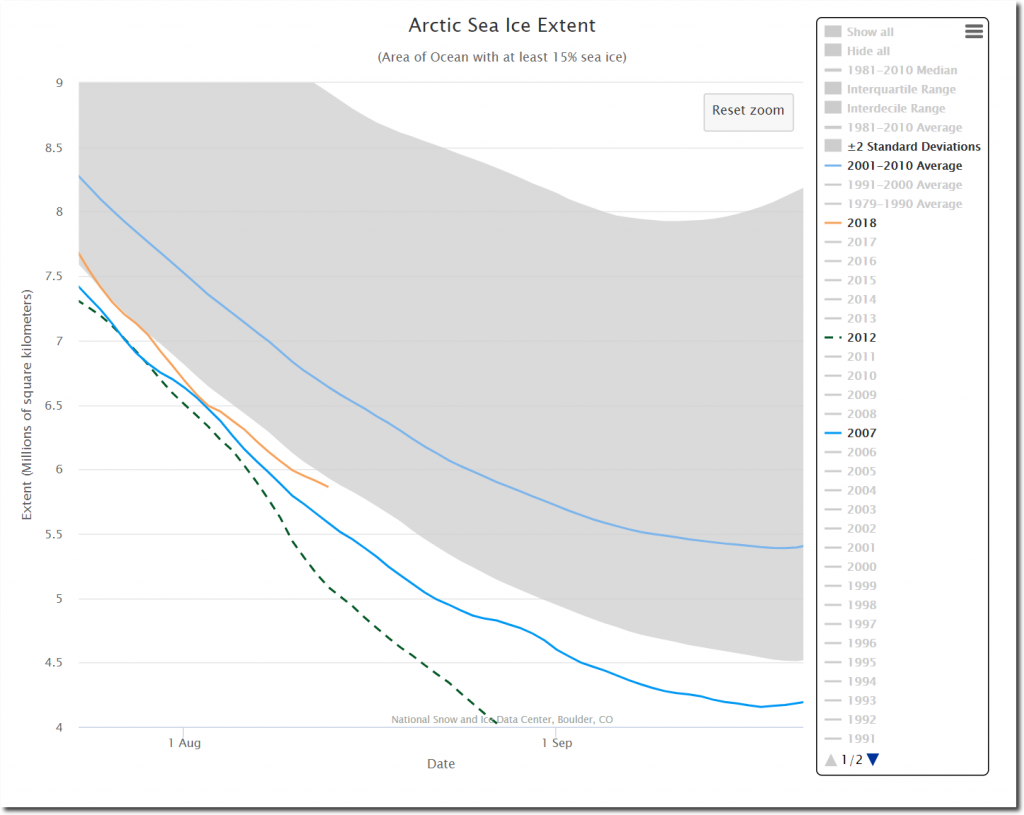Open National Snow and Ice Data Center credit link
The image size is (1024, 815).
click(502, 719)
